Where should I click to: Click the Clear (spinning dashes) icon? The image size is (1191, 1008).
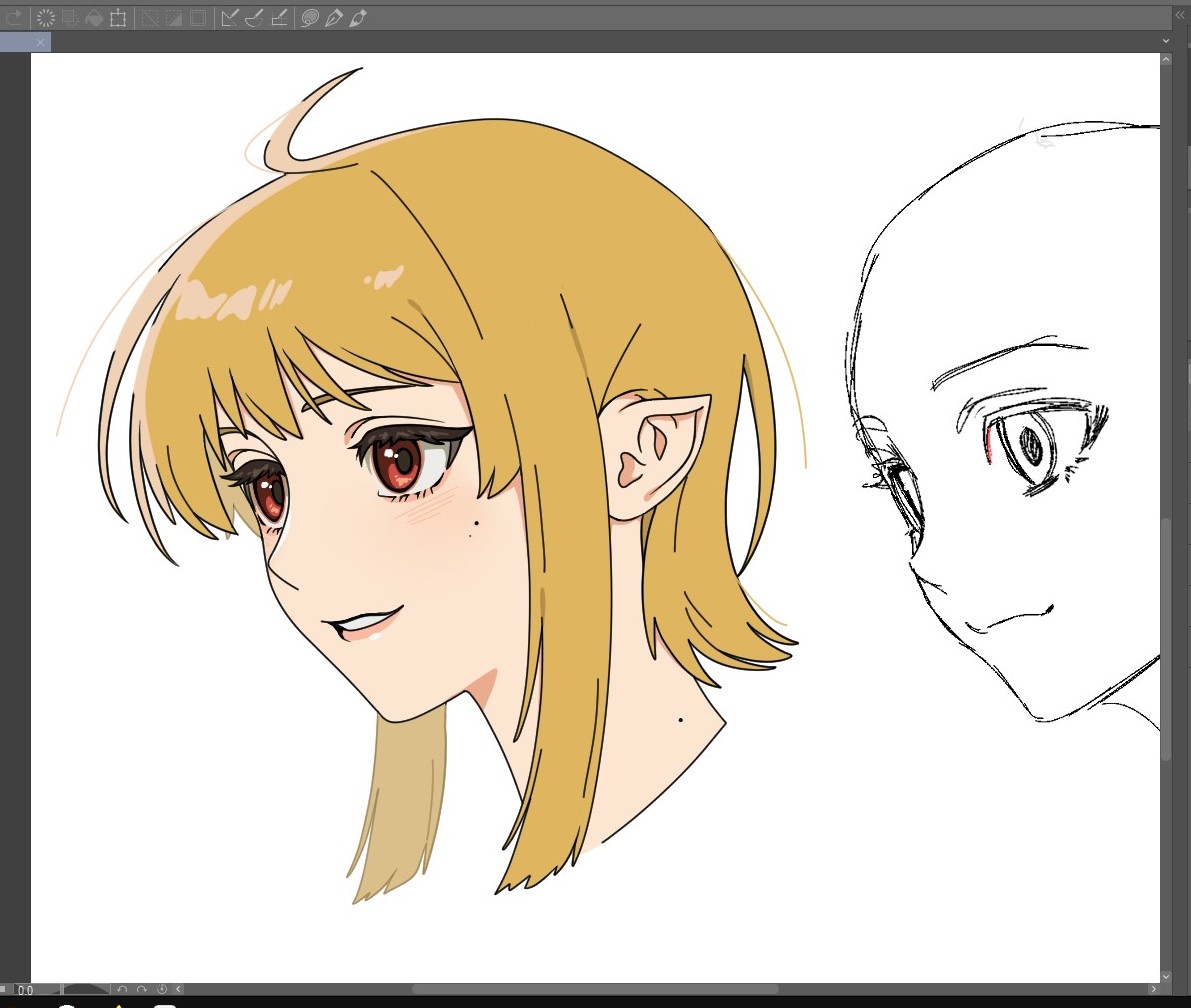tap(46, 17)
